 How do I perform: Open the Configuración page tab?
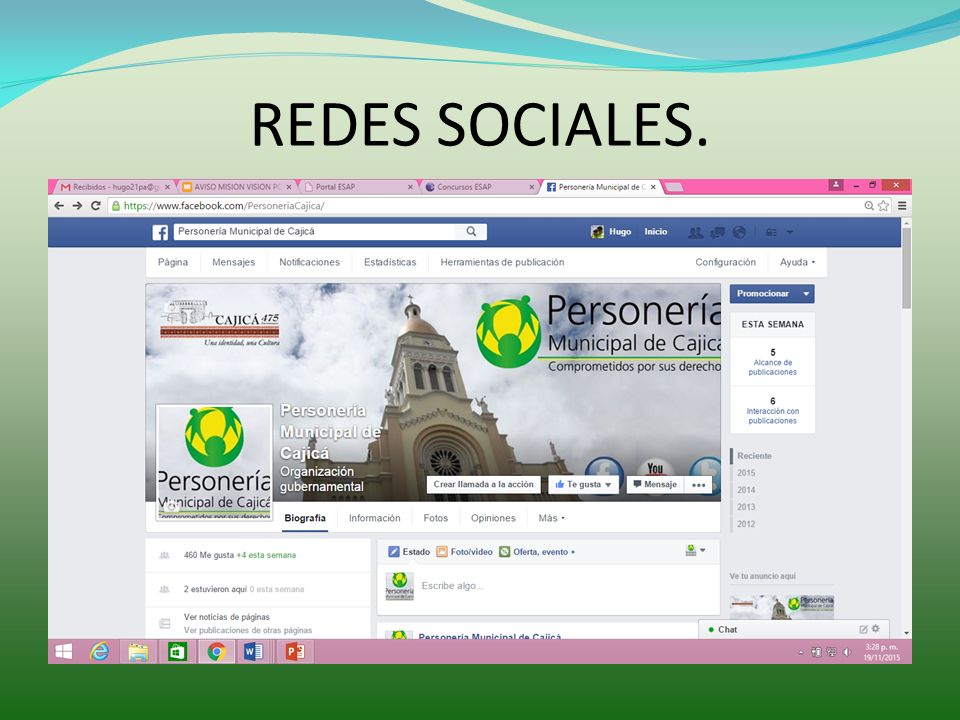click(726, 262)
